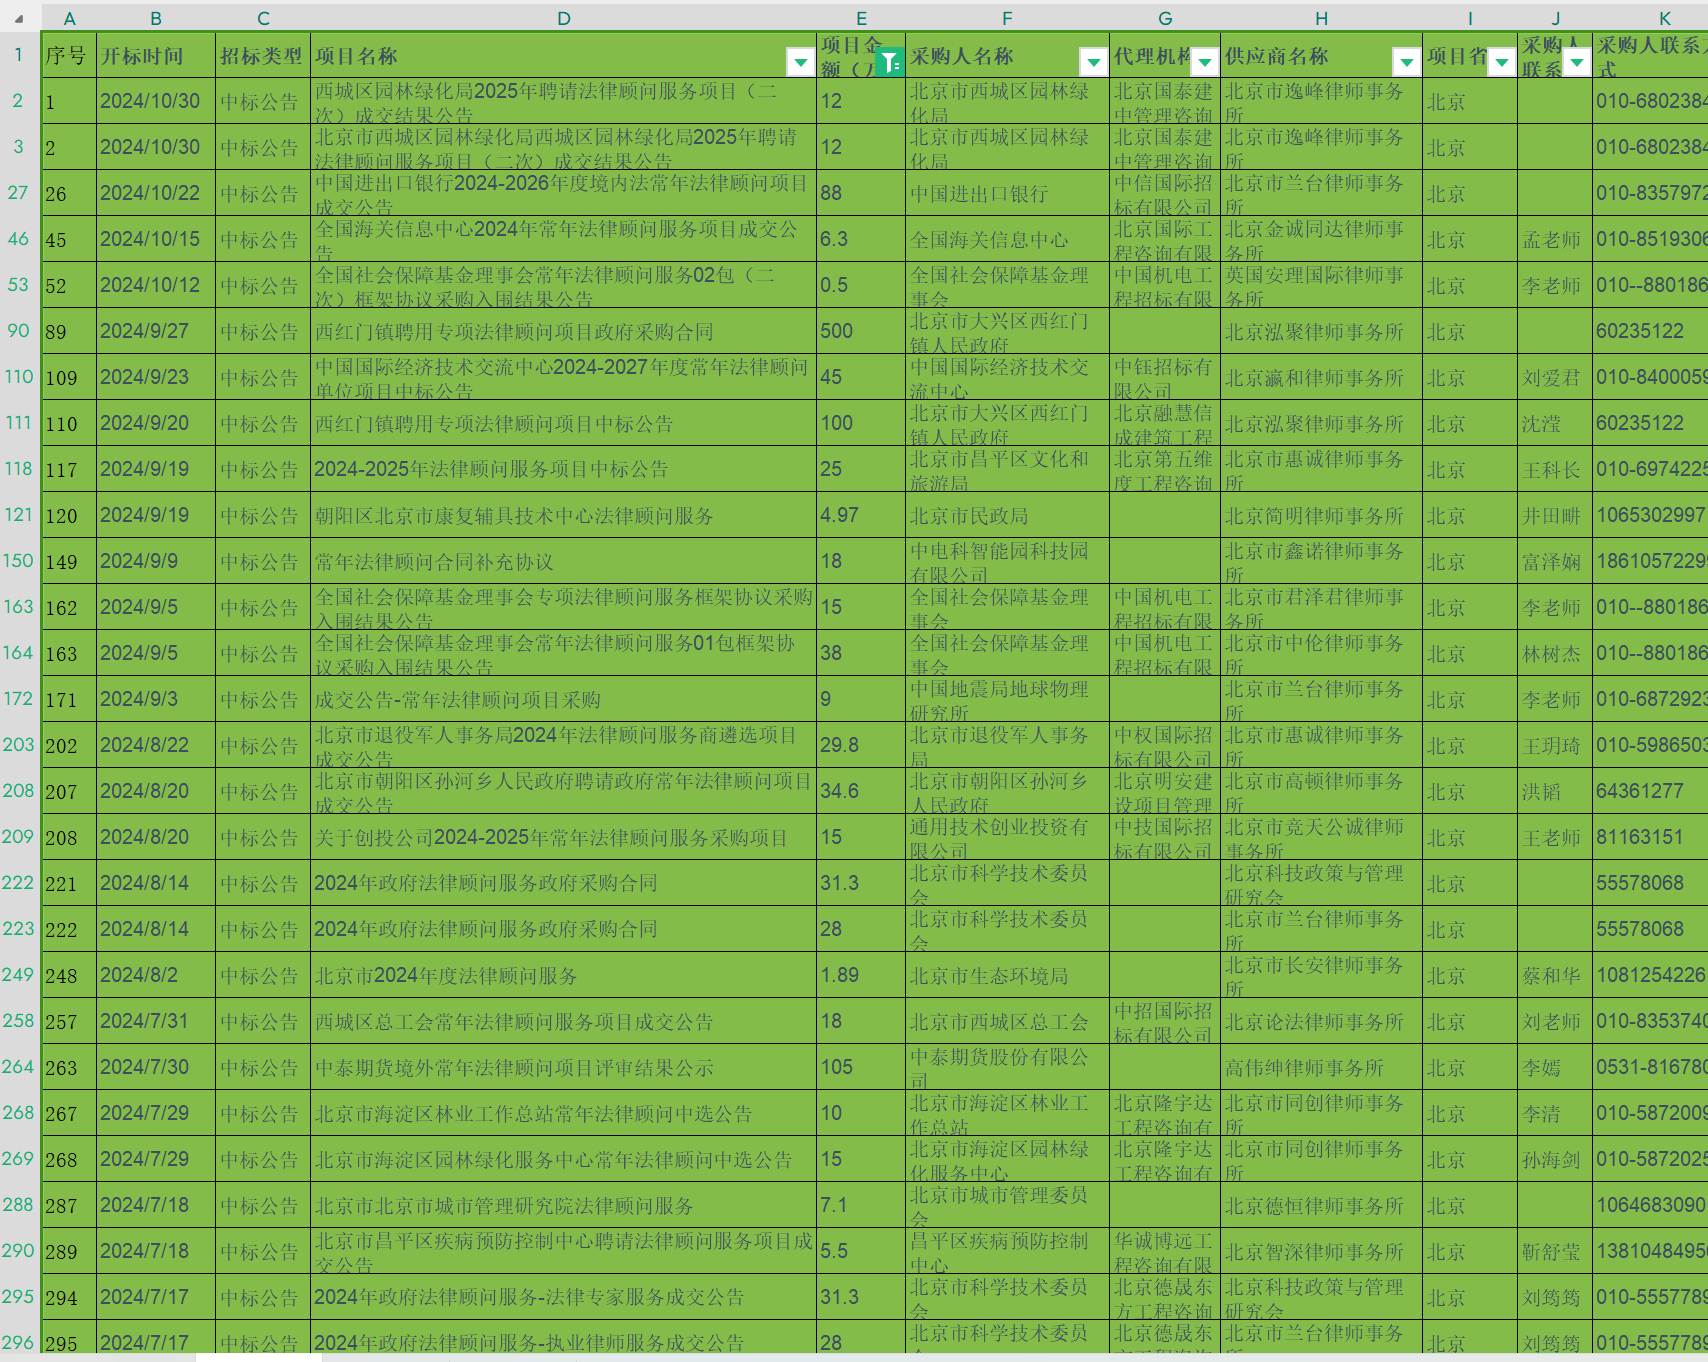This screenshot has width=1708, height=1362.
Task: Click the select-all corner triangle
Action: pos(19,18)
